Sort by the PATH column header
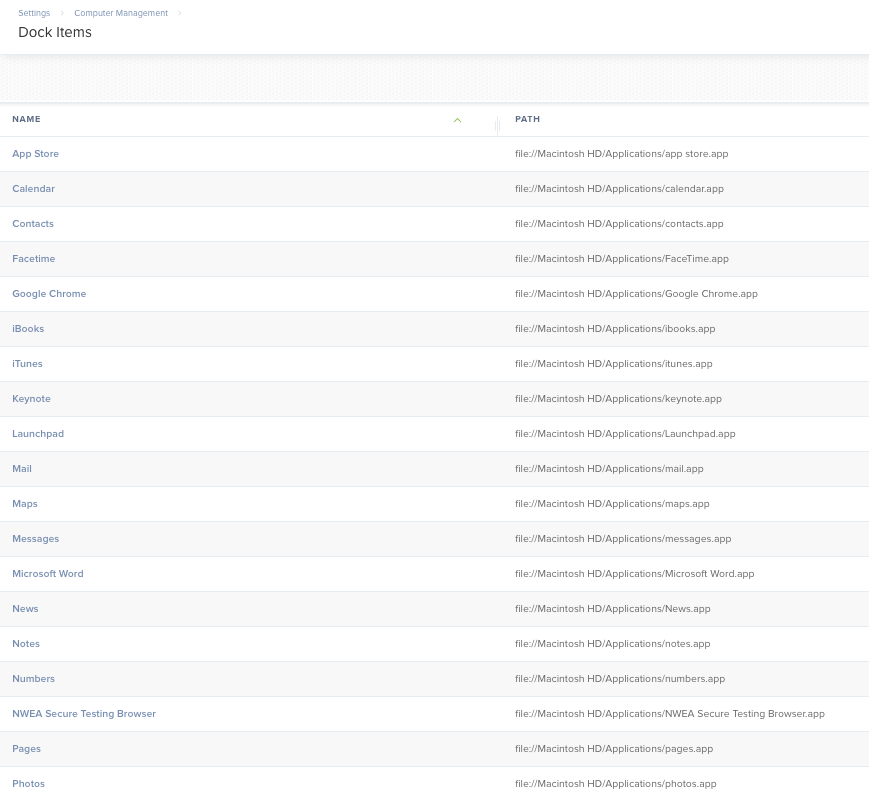The image size is (869, 797). click(x=527, y=119)
